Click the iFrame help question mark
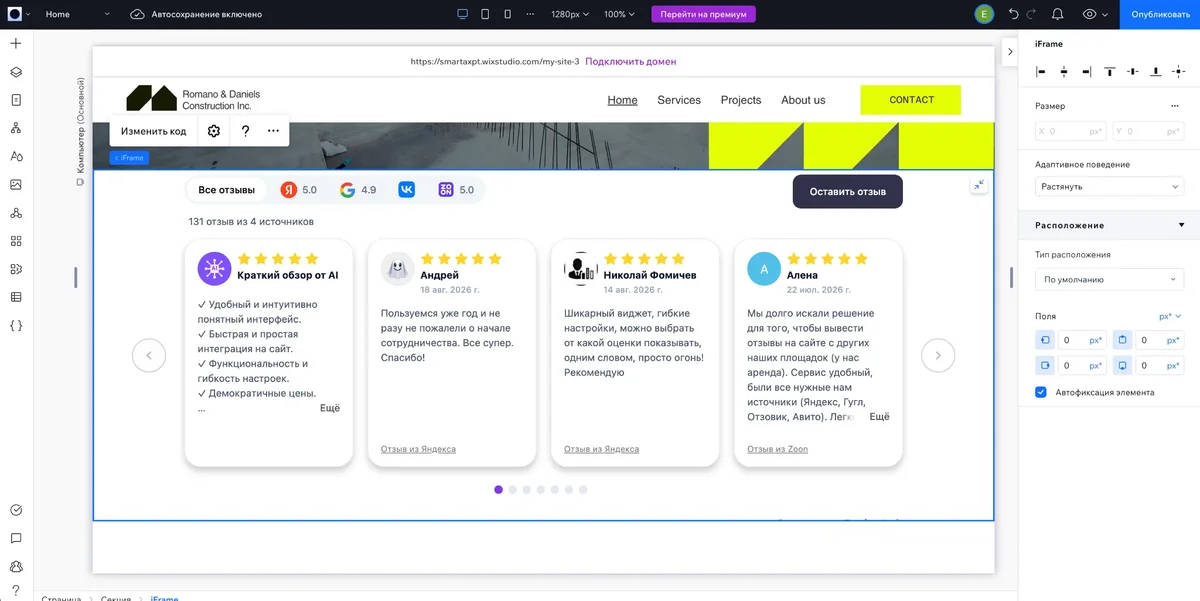 [x=245, y=131]
